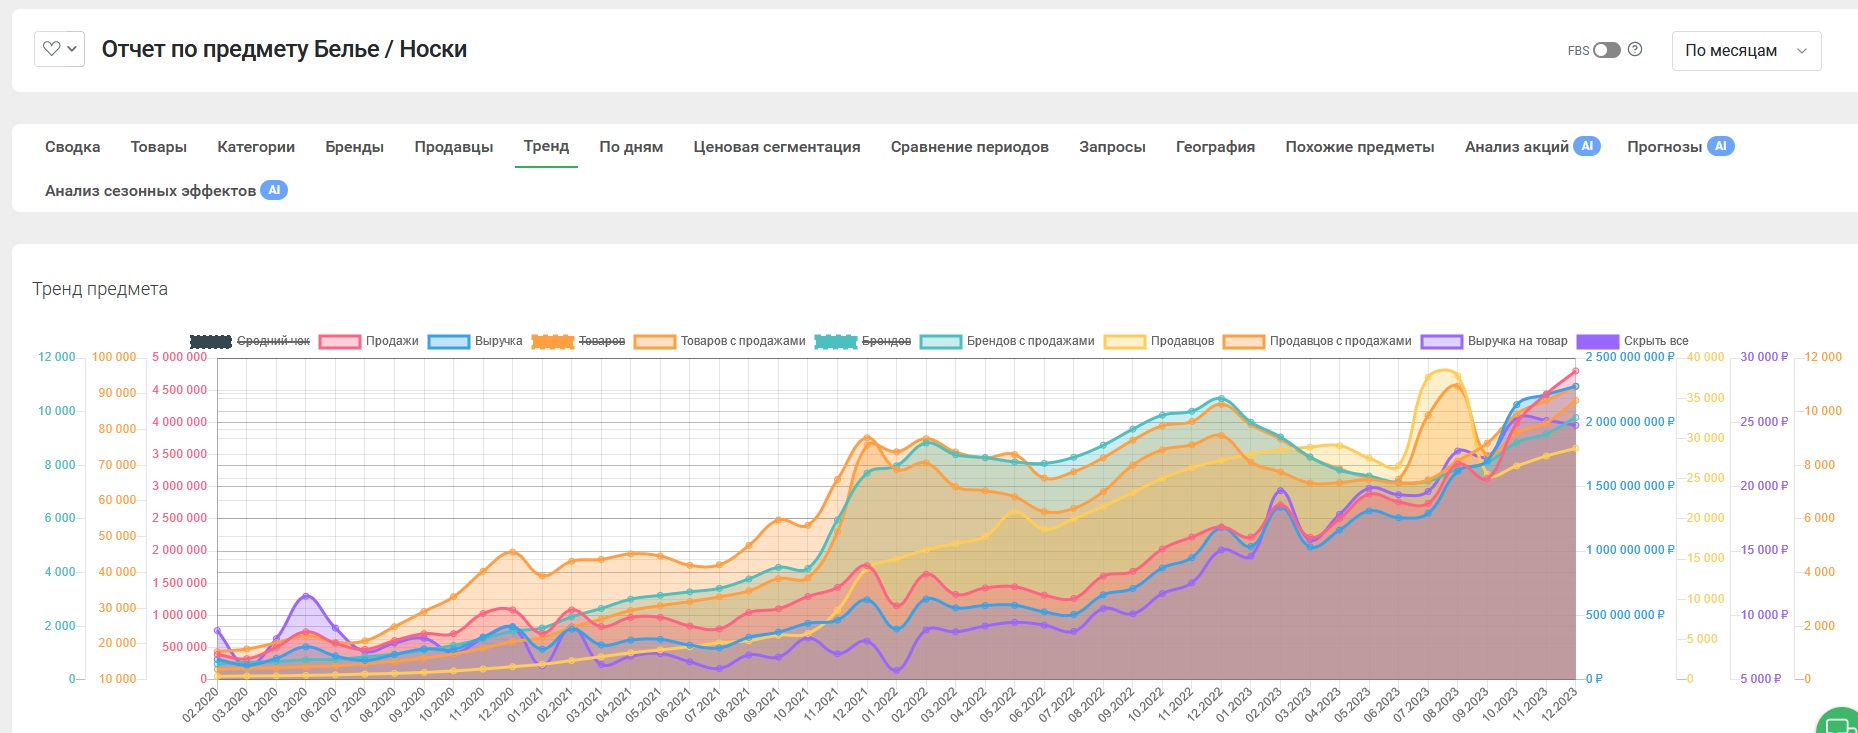Click the yellow Продавцов color swatch
1858x733 pixels.
(1125, 341)
